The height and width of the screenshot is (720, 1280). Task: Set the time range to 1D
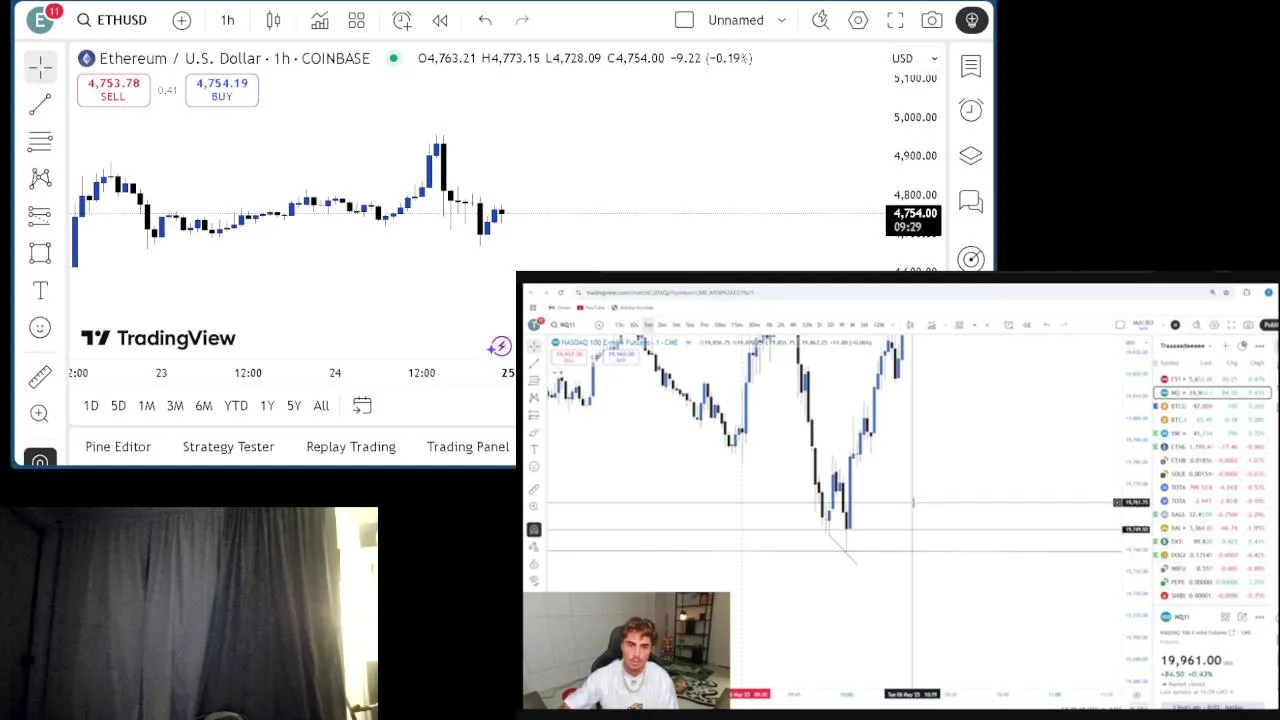(x=91, y=405)
